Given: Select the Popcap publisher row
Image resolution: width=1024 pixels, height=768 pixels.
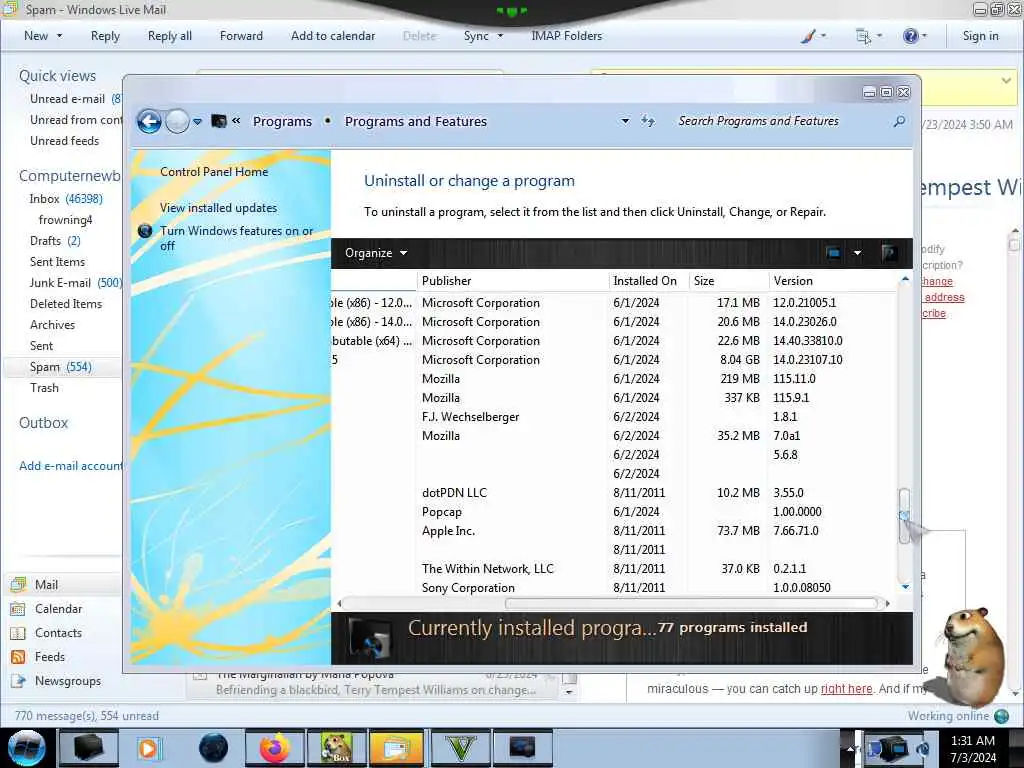Looking at the screenshot, I should click(x=614, y=512).
